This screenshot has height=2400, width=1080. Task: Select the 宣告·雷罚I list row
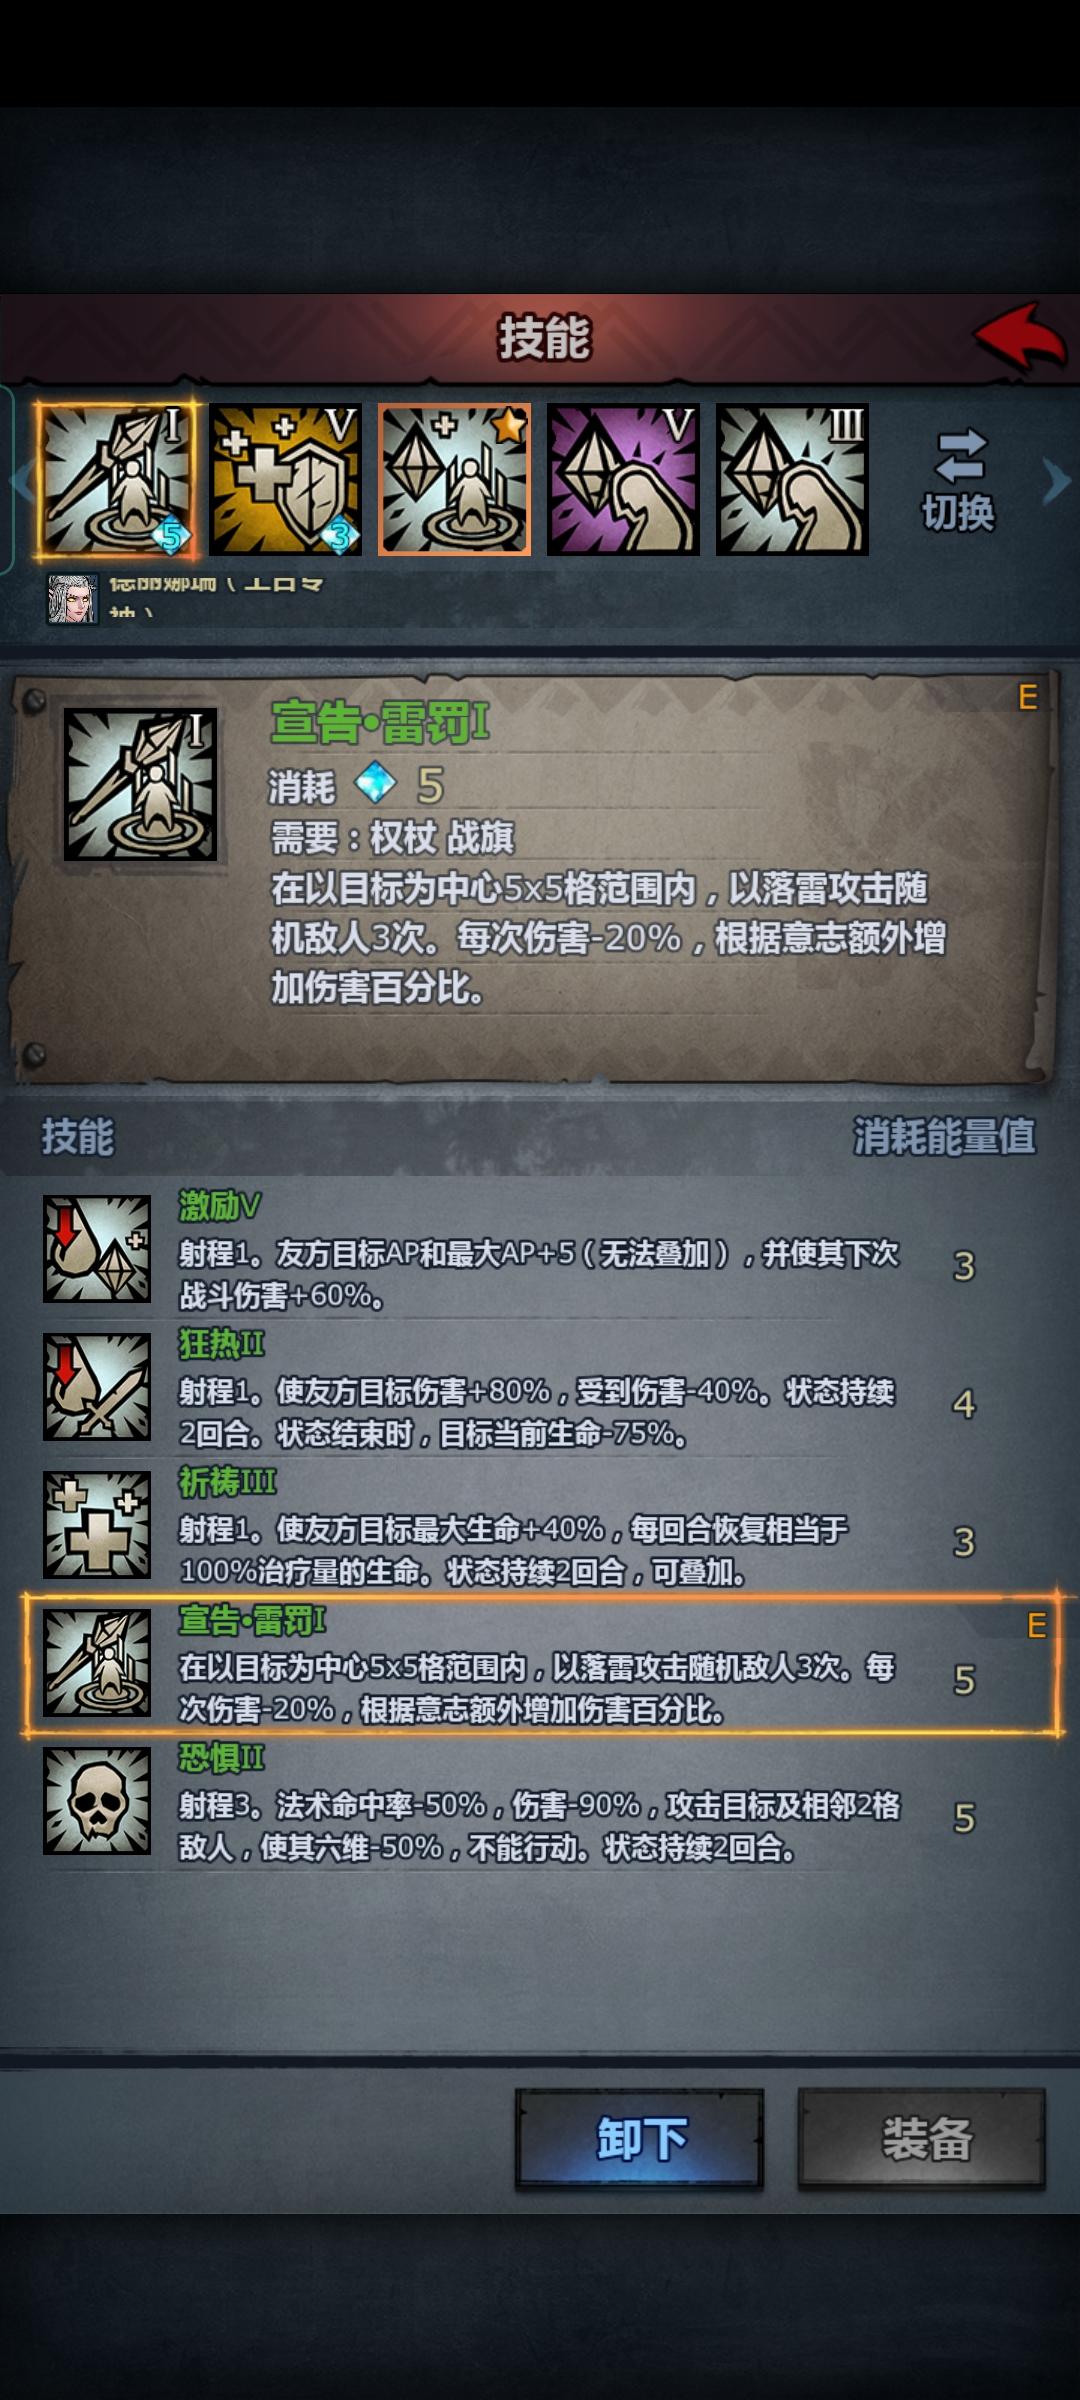click(541, 1664)
